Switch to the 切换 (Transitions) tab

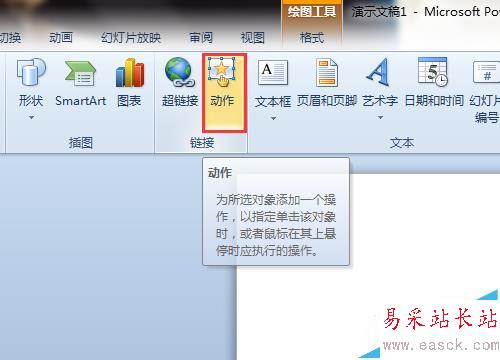pyautogui.click(x=11, y=37)
